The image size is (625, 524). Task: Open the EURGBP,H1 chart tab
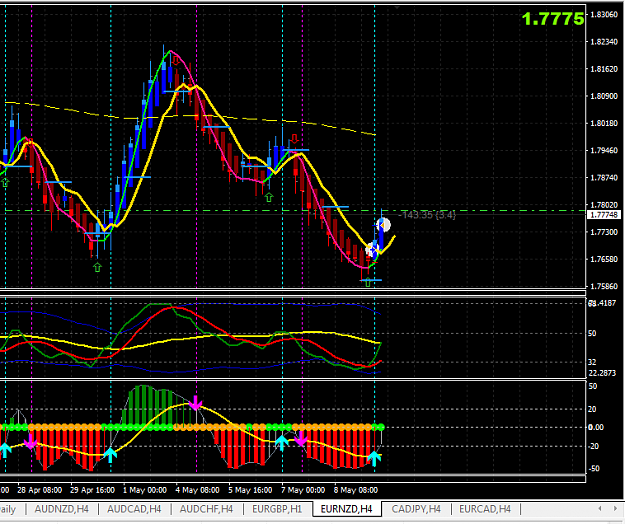pyautogui.click(x=277, y=509)
